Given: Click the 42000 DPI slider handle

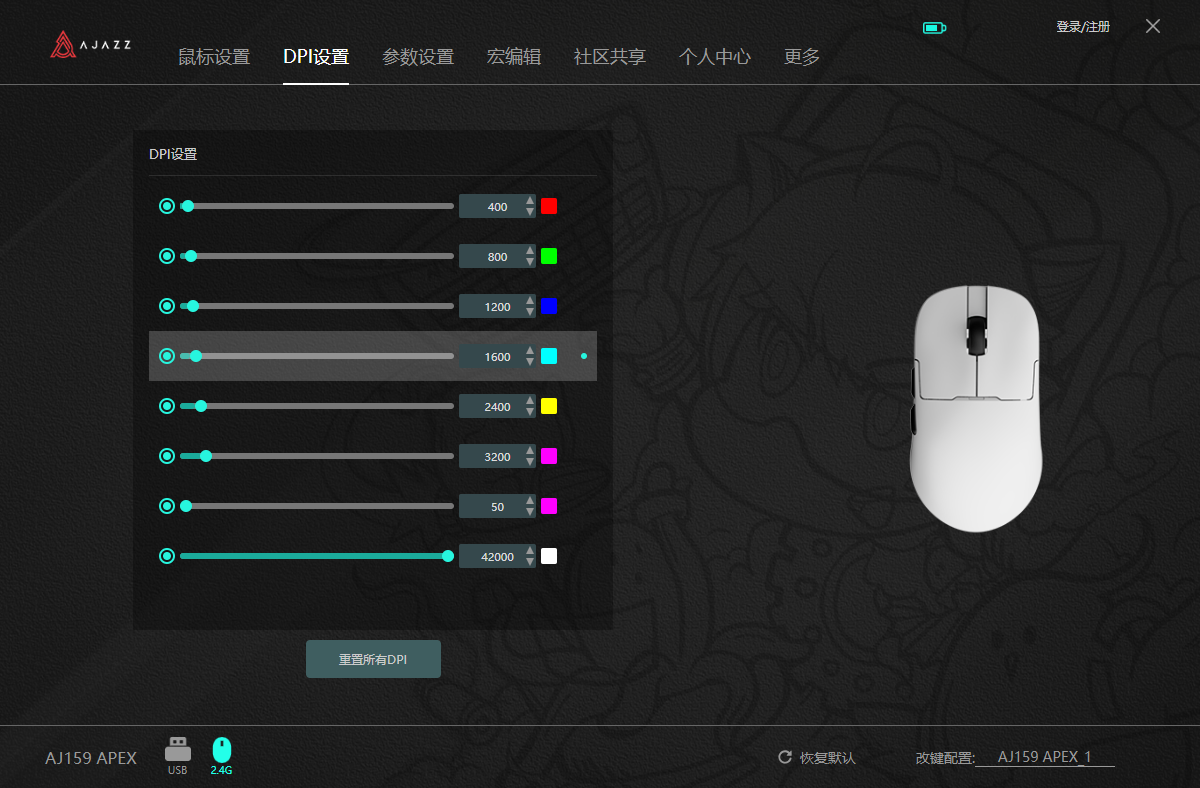Looking at the screenshot, I should (x=448, y=556).
